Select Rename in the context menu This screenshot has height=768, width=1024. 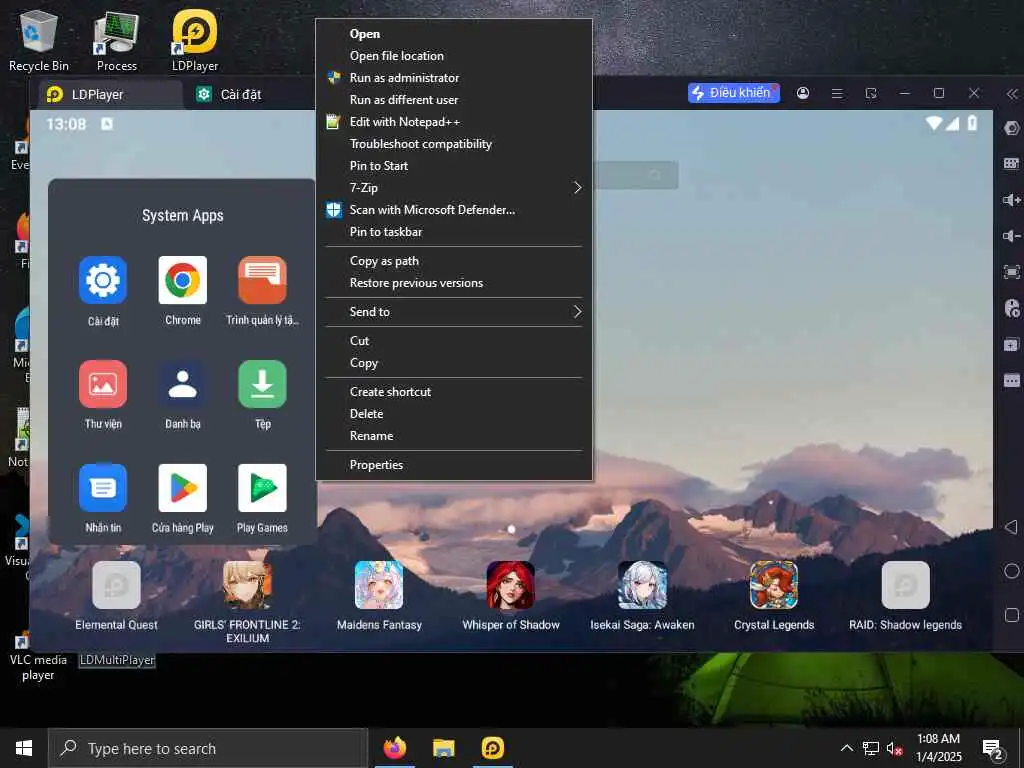tap(454, 436)
